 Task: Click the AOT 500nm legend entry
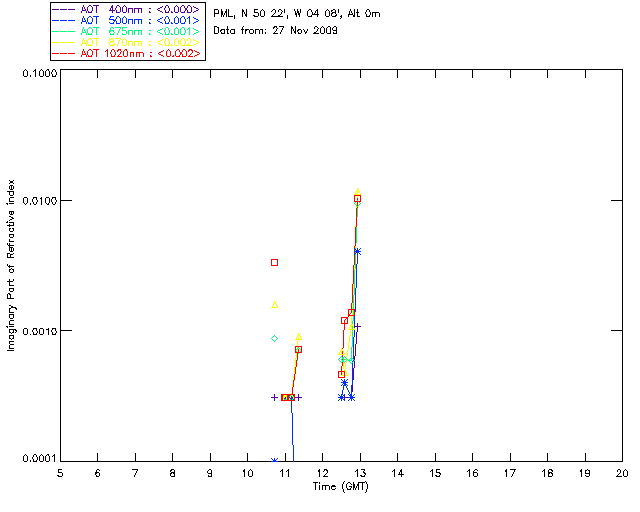point(127,20)
